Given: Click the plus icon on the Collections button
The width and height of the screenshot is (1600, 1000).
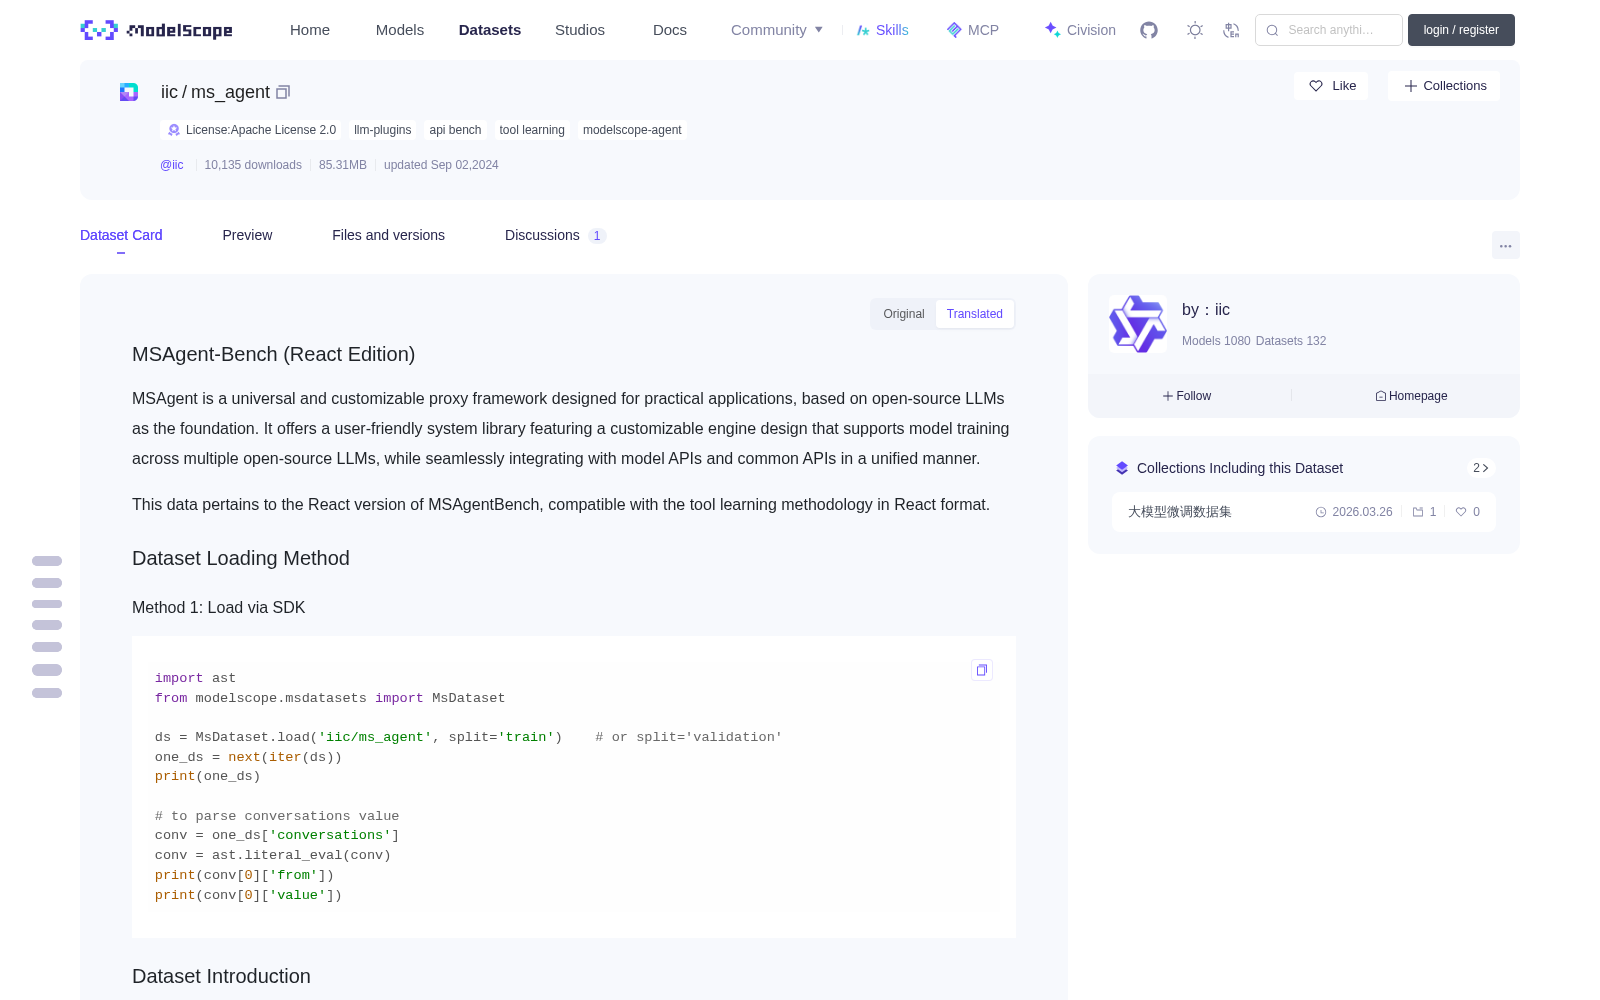Looking at the screenshot, I should click(x=1411, y=86).
